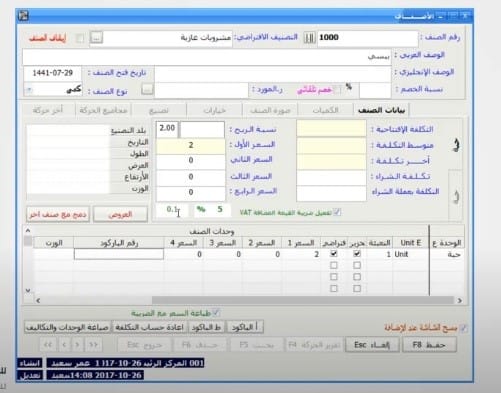The image size is (501, 393).
Task: Click VAT percentage field showing 5
Action: [x=212, y=210]
